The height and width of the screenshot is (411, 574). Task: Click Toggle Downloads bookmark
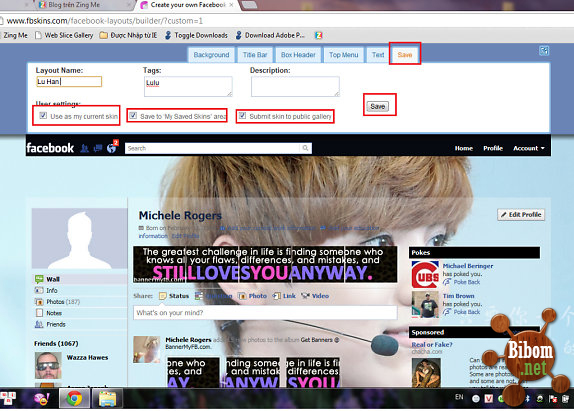pos(196,35)
